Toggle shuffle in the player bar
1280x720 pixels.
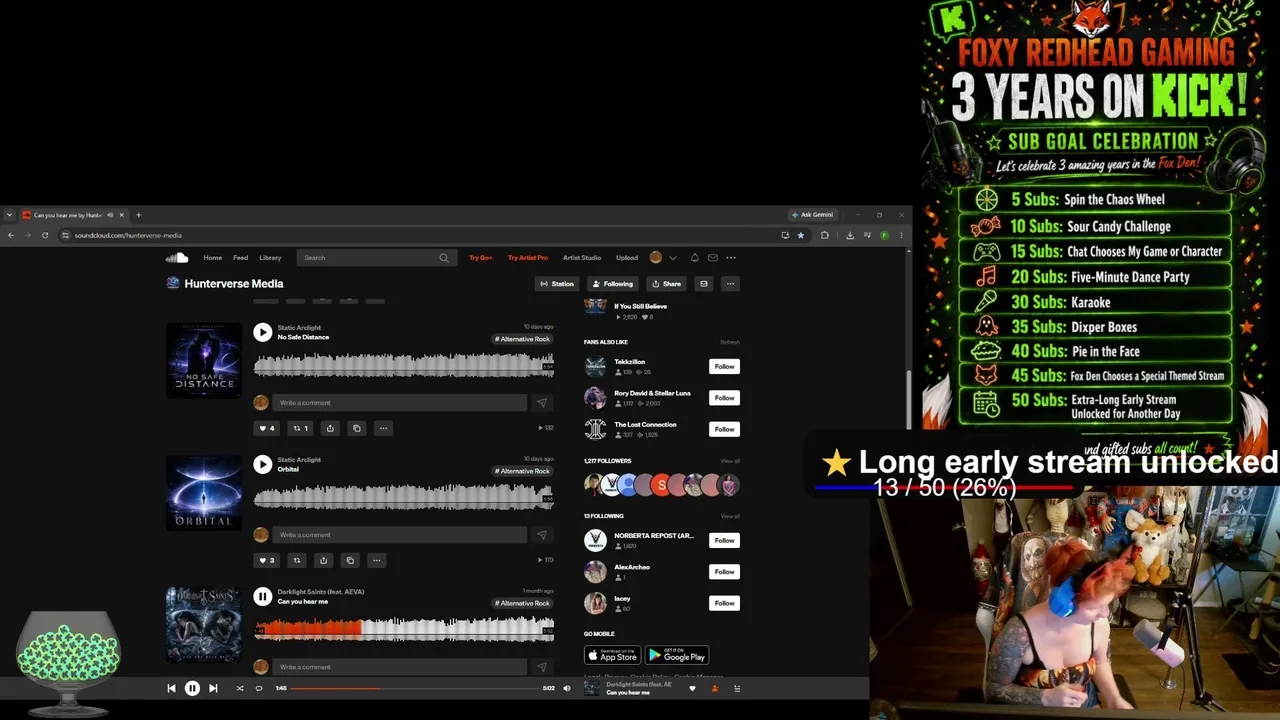point(239,688)
